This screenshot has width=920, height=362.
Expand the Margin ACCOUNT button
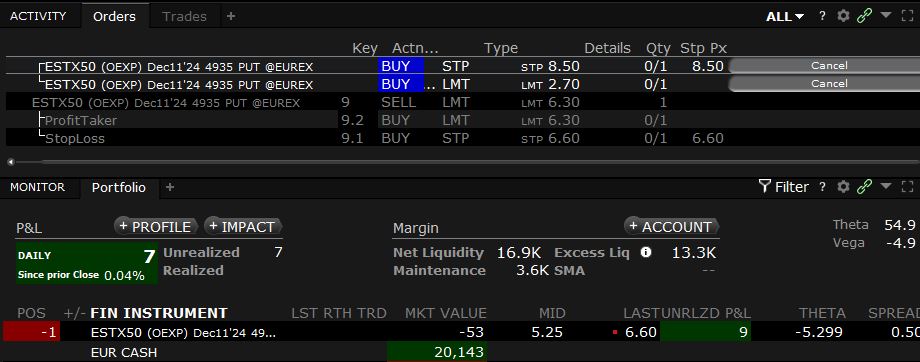[671, 226]
